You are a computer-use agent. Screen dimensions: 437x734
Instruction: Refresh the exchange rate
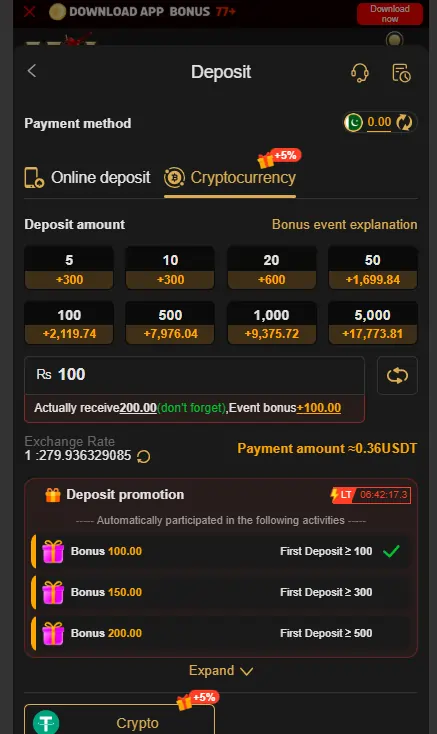[144, 456]
